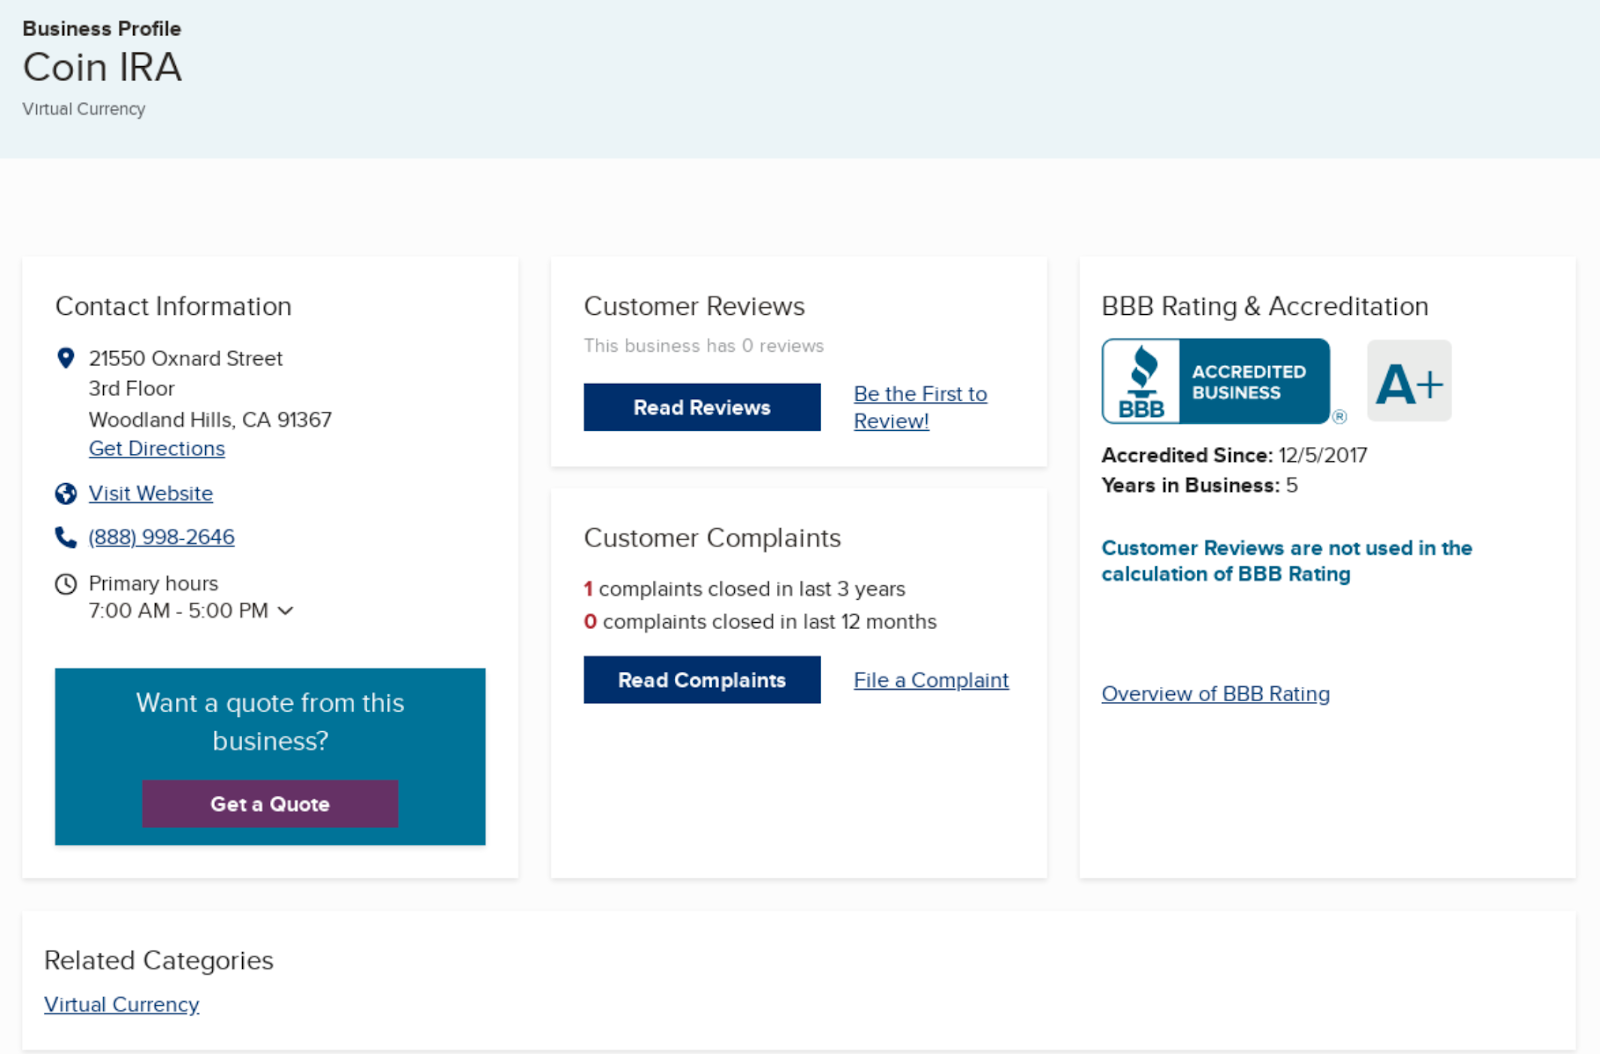Viewport: 1600px width, 1054px height.
Task: Click the phone handset icon
Action: coord(66,538)
